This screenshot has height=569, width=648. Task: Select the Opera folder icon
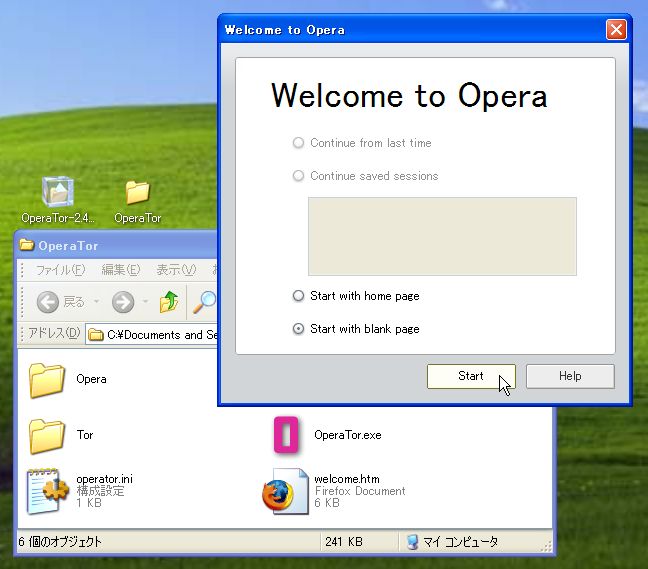tap(47, 380)
